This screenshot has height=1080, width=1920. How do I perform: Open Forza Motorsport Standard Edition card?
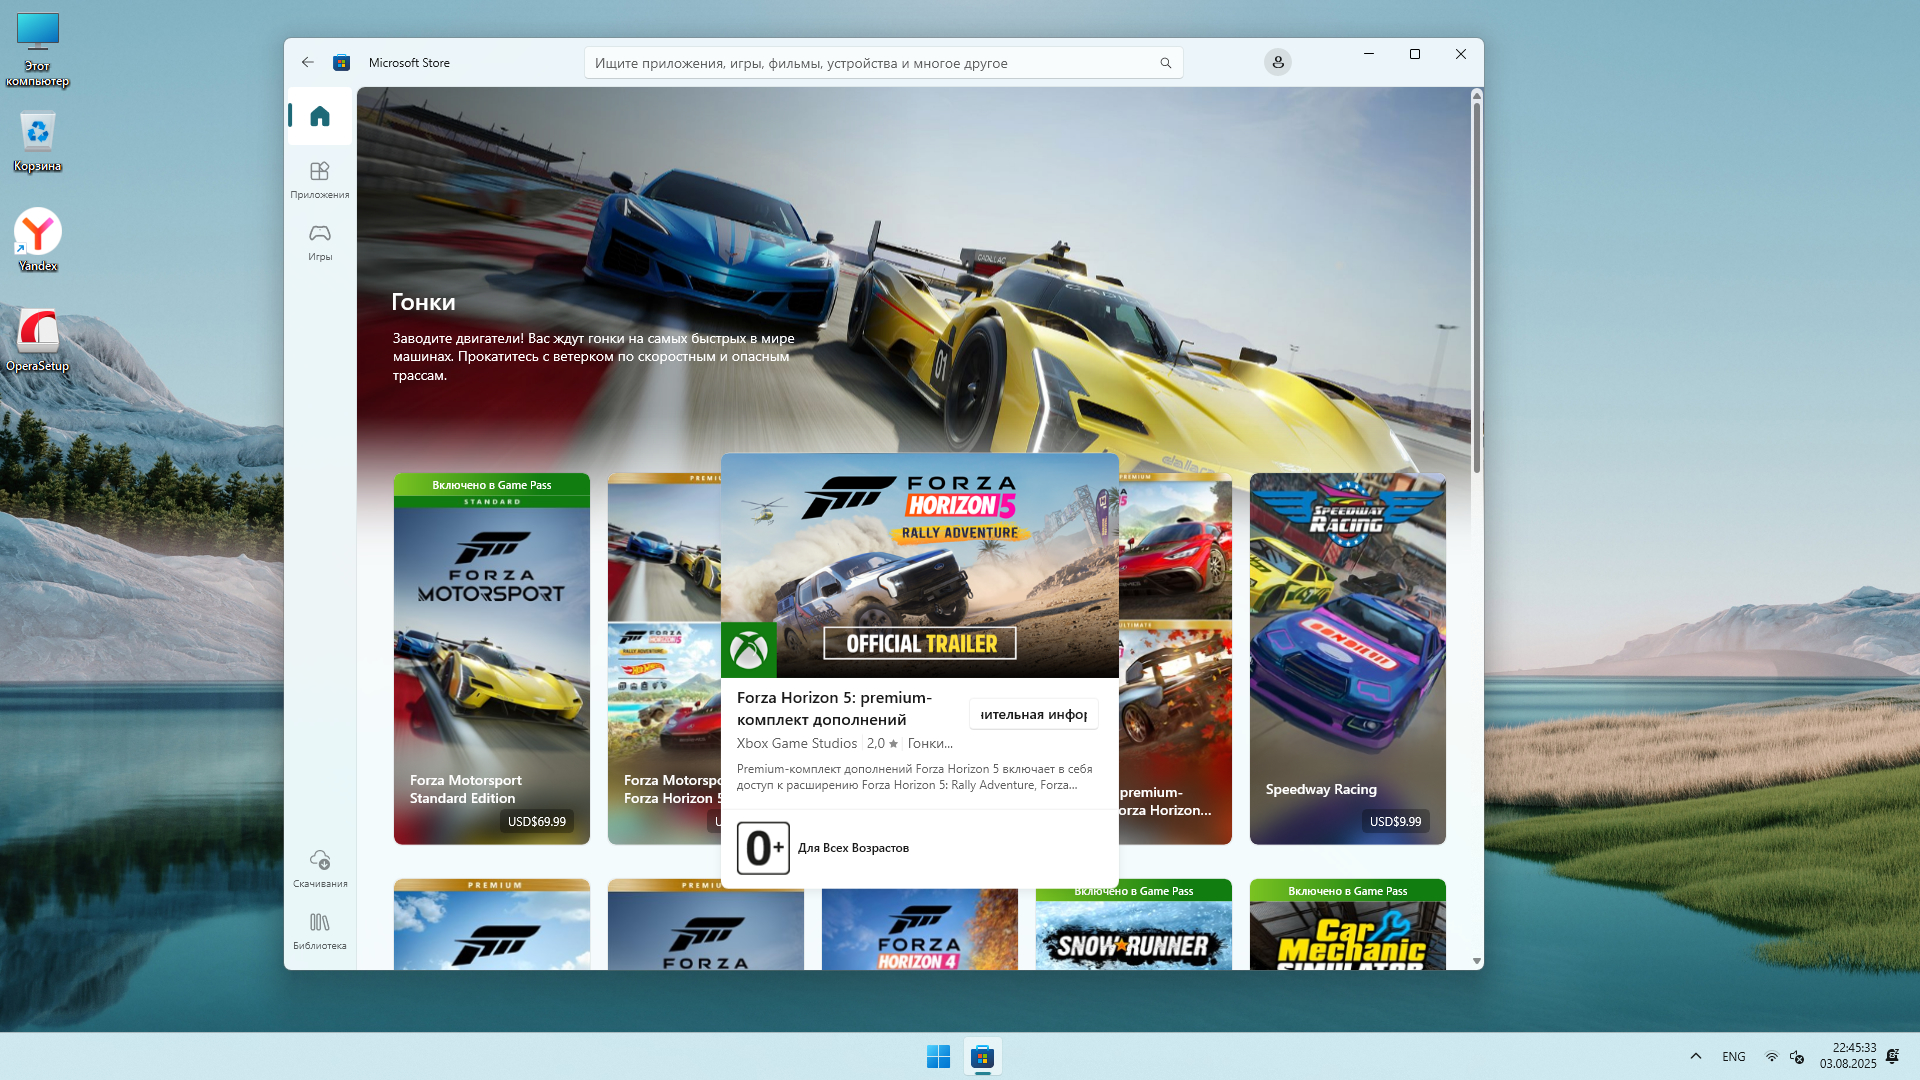coord(491,660)
